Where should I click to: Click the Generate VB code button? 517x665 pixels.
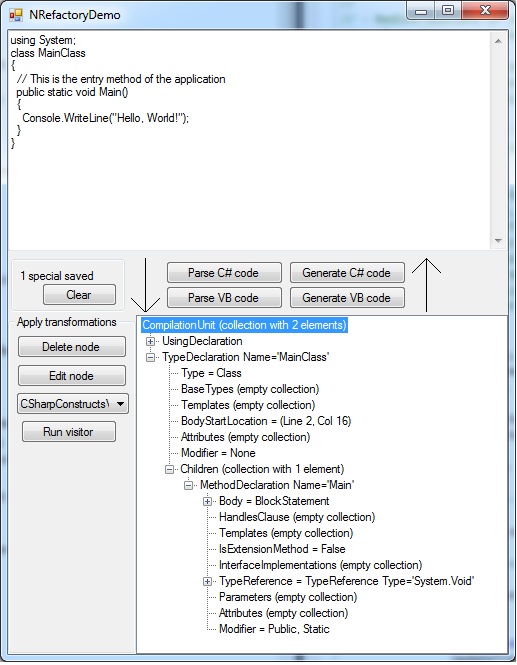point(347,298)
